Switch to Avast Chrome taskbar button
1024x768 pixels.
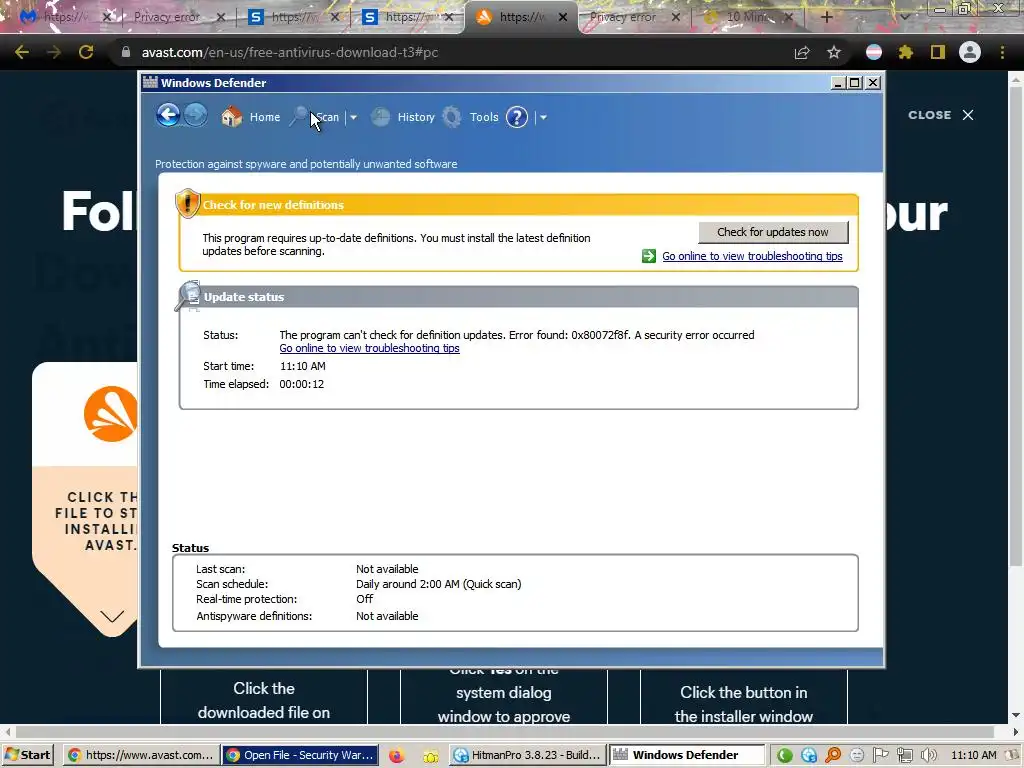141,755
